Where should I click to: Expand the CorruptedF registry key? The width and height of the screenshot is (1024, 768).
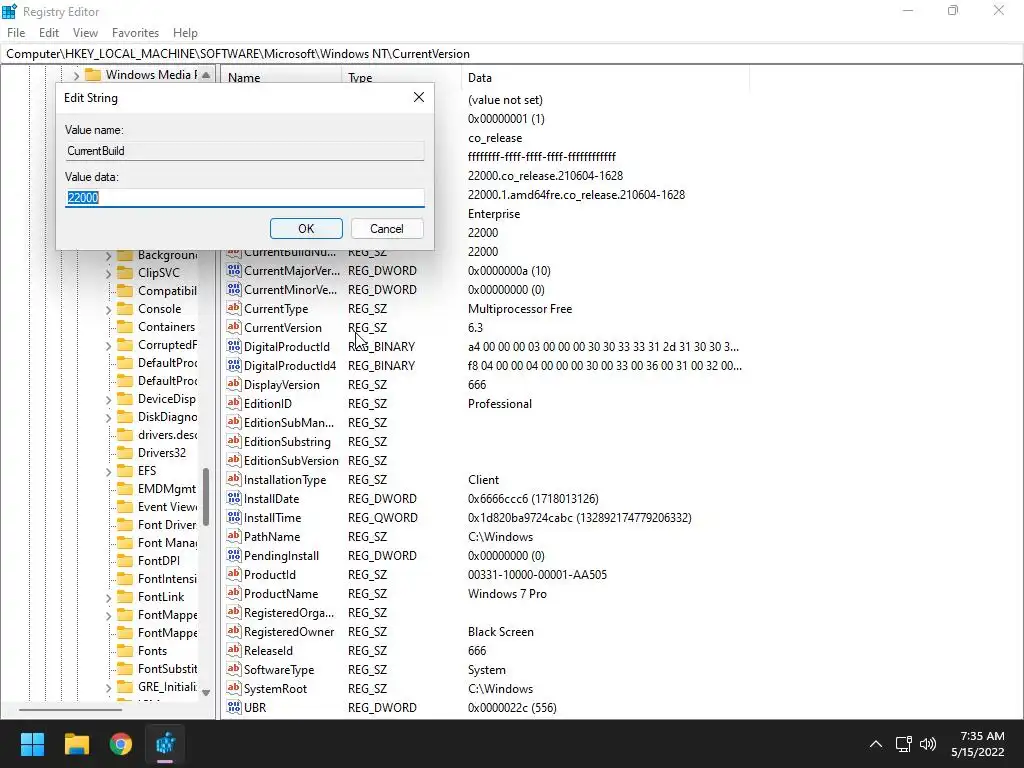(108, 345)
